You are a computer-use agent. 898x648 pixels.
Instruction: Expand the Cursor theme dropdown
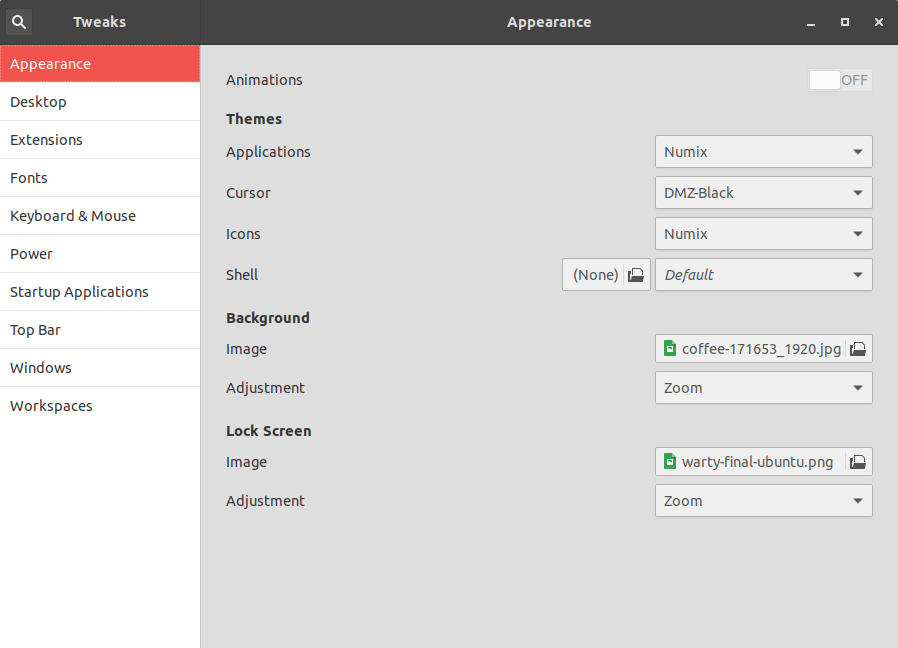click(x=763, y=193)
